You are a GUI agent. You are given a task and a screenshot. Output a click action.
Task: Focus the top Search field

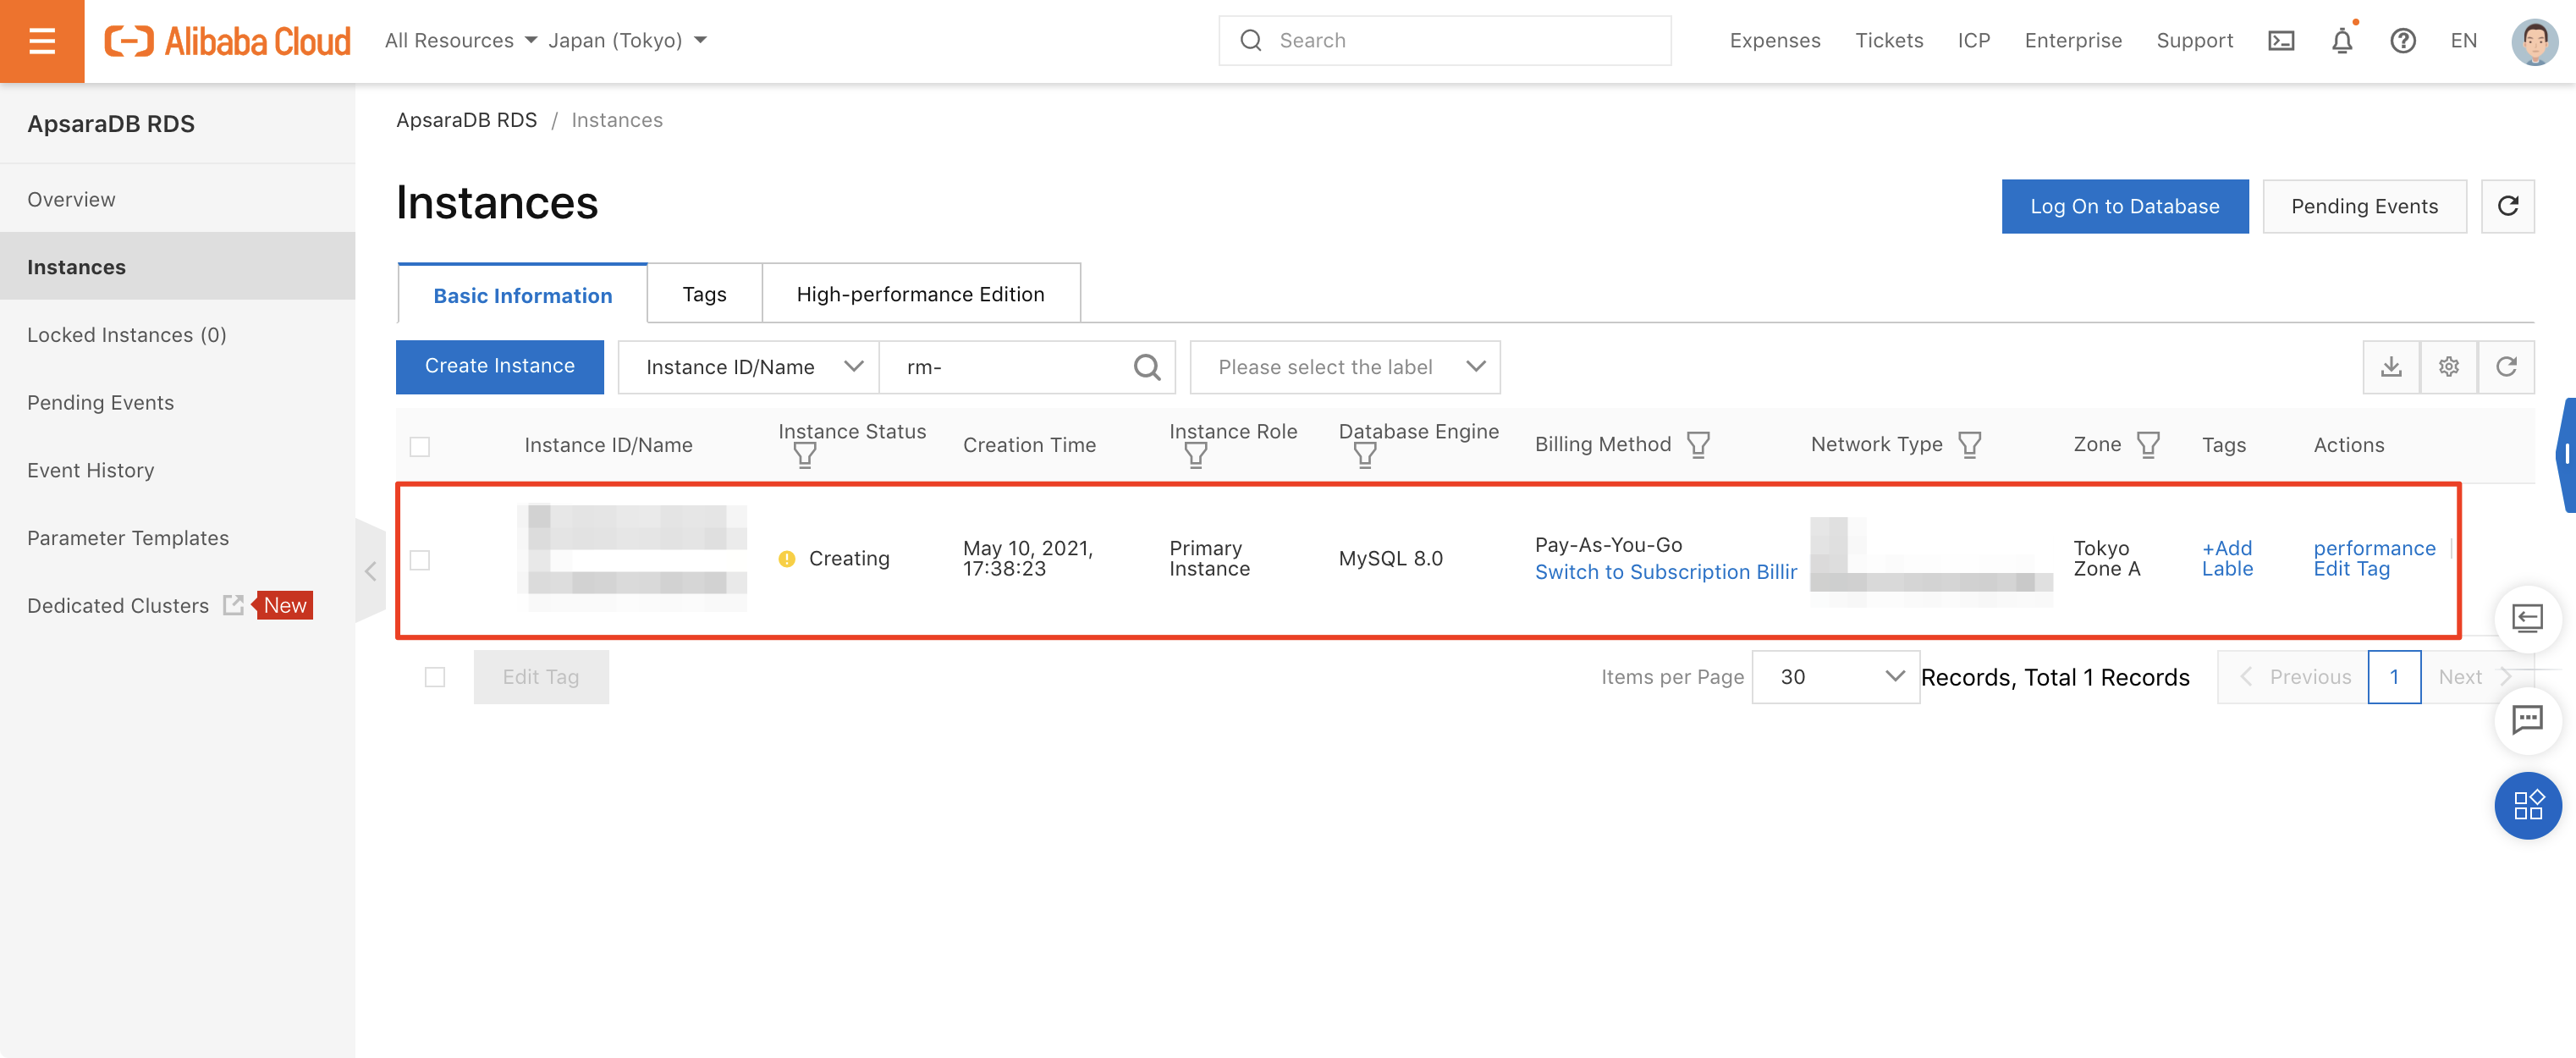click(1444, 41)
